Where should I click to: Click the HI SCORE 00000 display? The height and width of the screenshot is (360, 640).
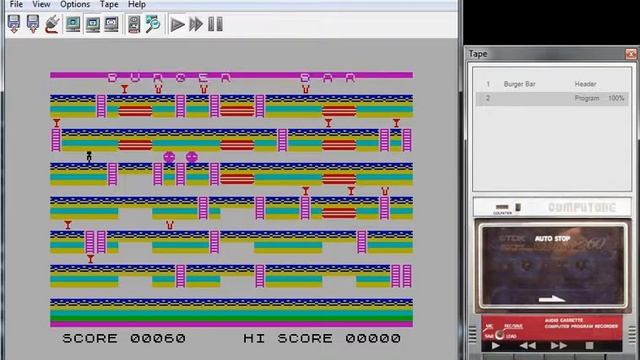(322, 338)
